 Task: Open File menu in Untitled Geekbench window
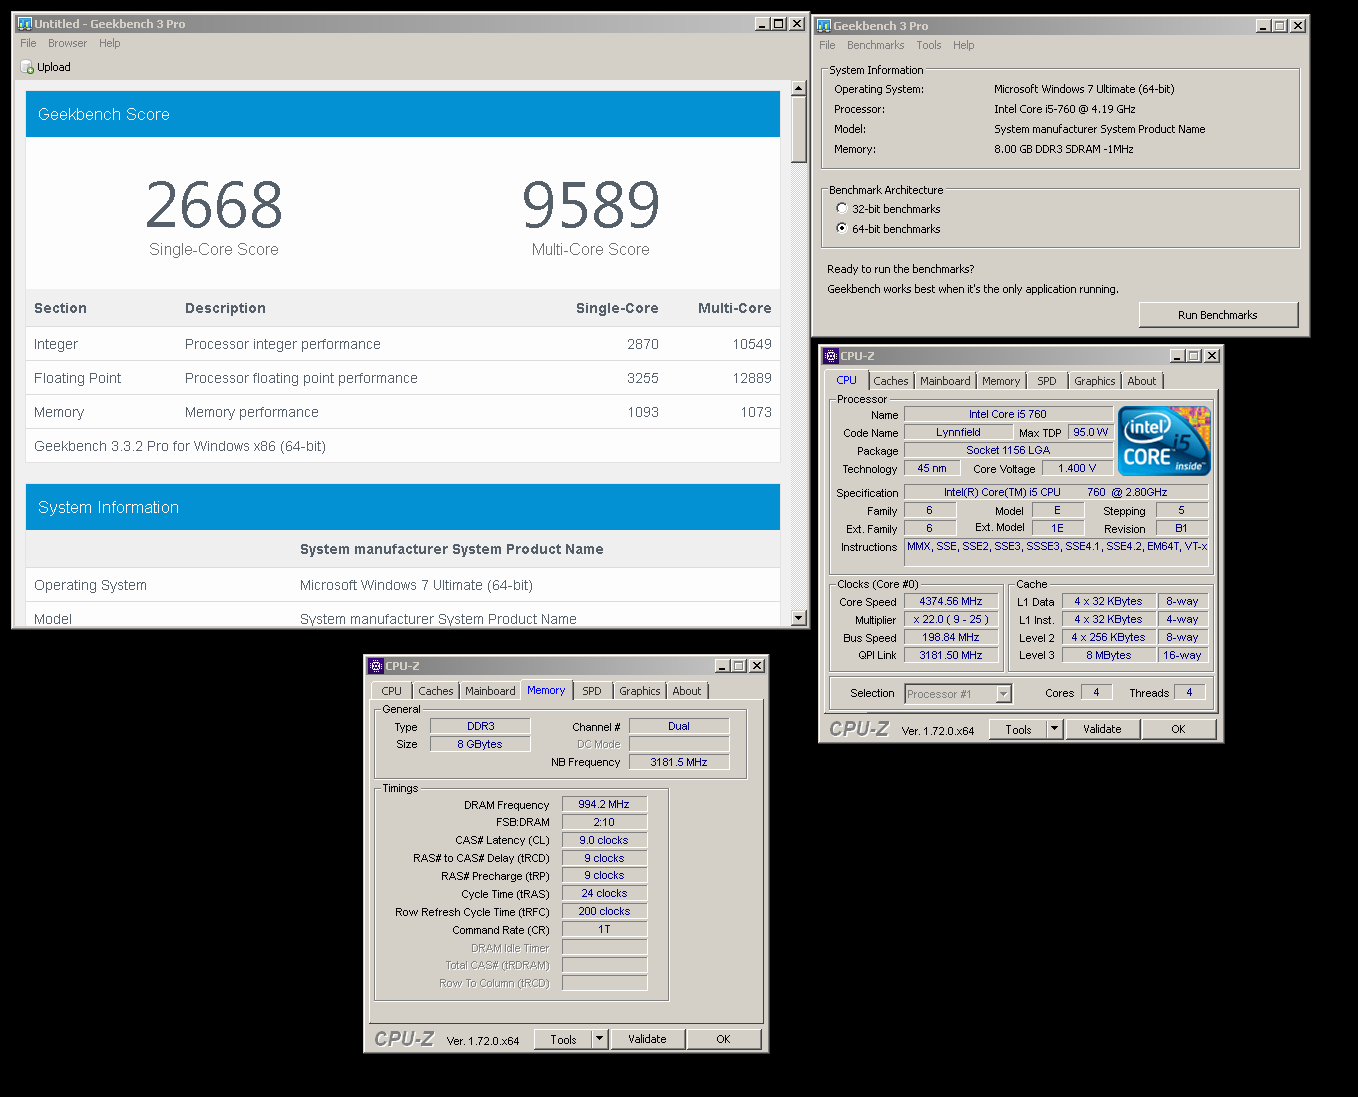coord(28,43)
